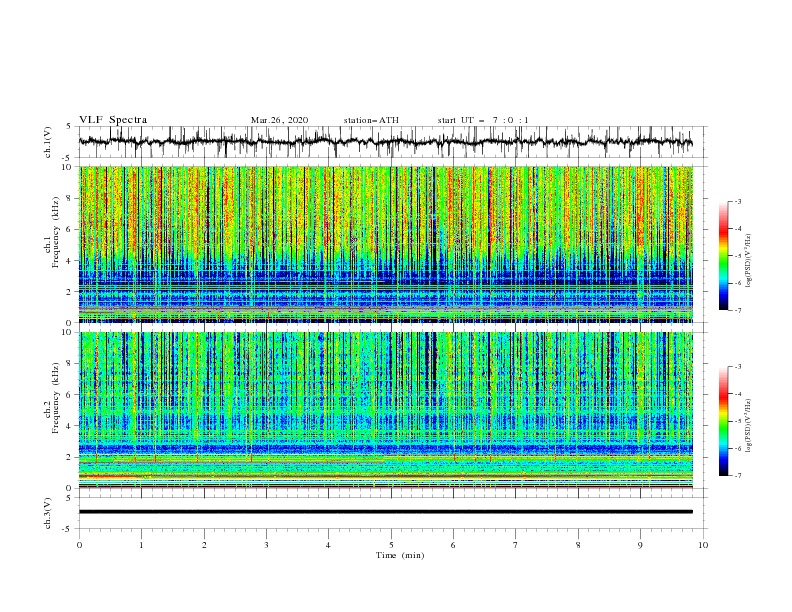Click the "-7" tick on the ch.1 colorbar

[737, 311]
